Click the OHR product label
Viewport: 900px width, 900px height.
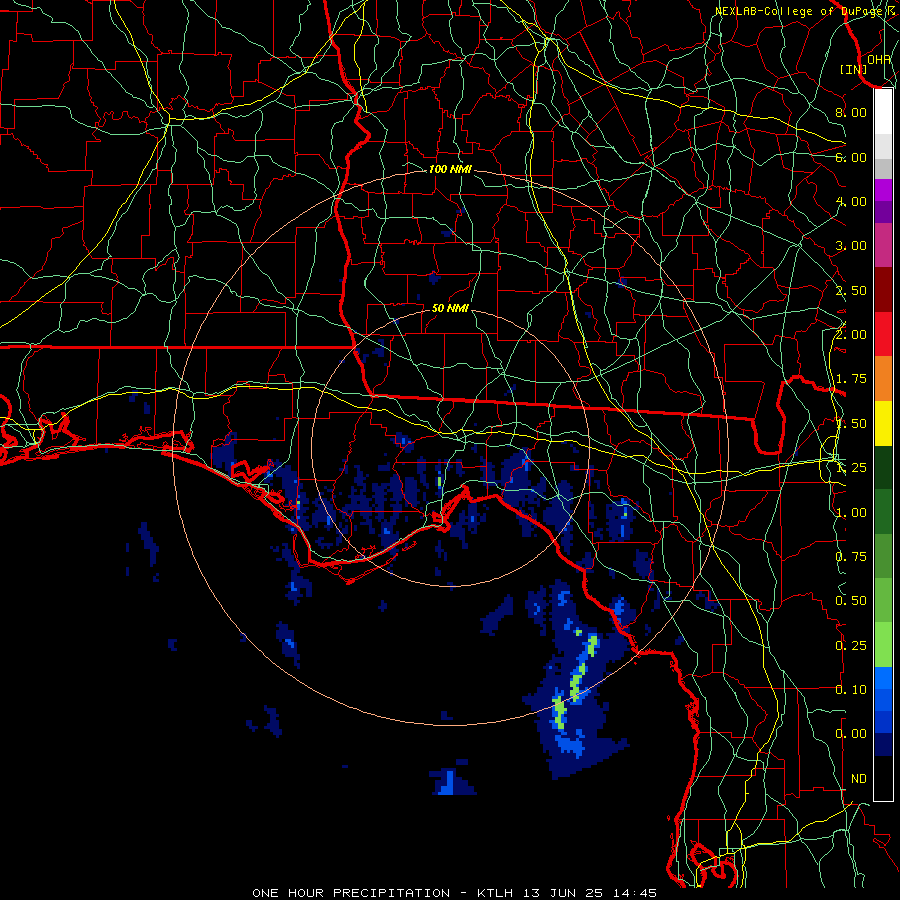(879, 60)
